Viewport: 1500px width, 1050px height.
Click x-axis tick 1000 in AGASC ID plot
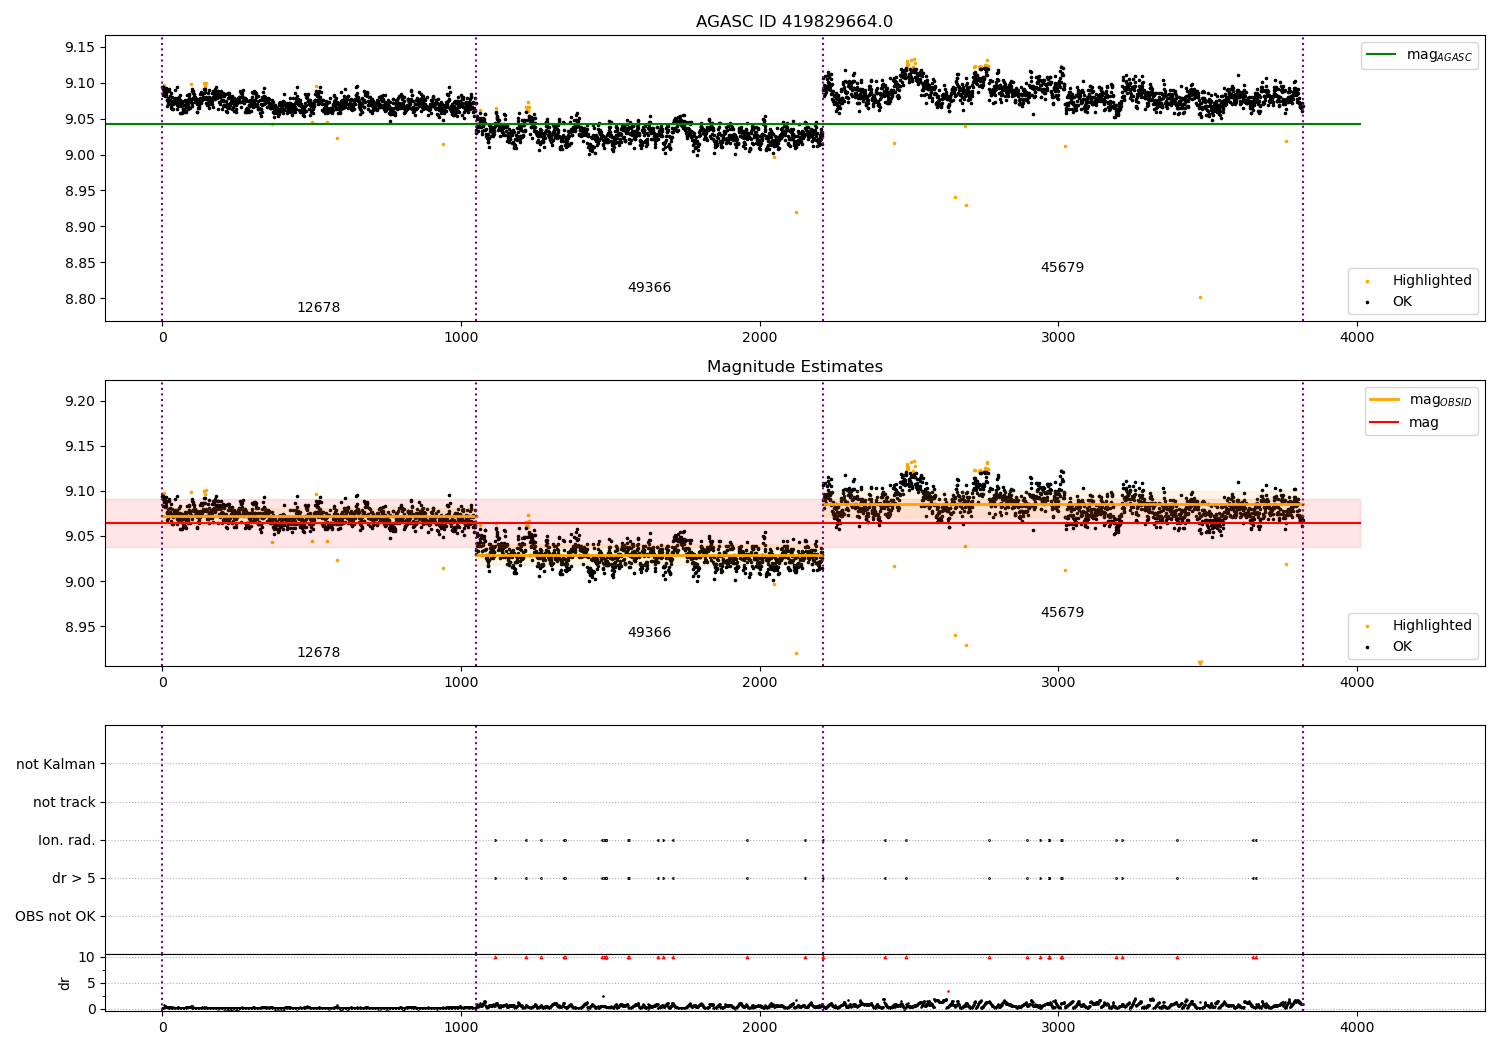tap(461, 337)
